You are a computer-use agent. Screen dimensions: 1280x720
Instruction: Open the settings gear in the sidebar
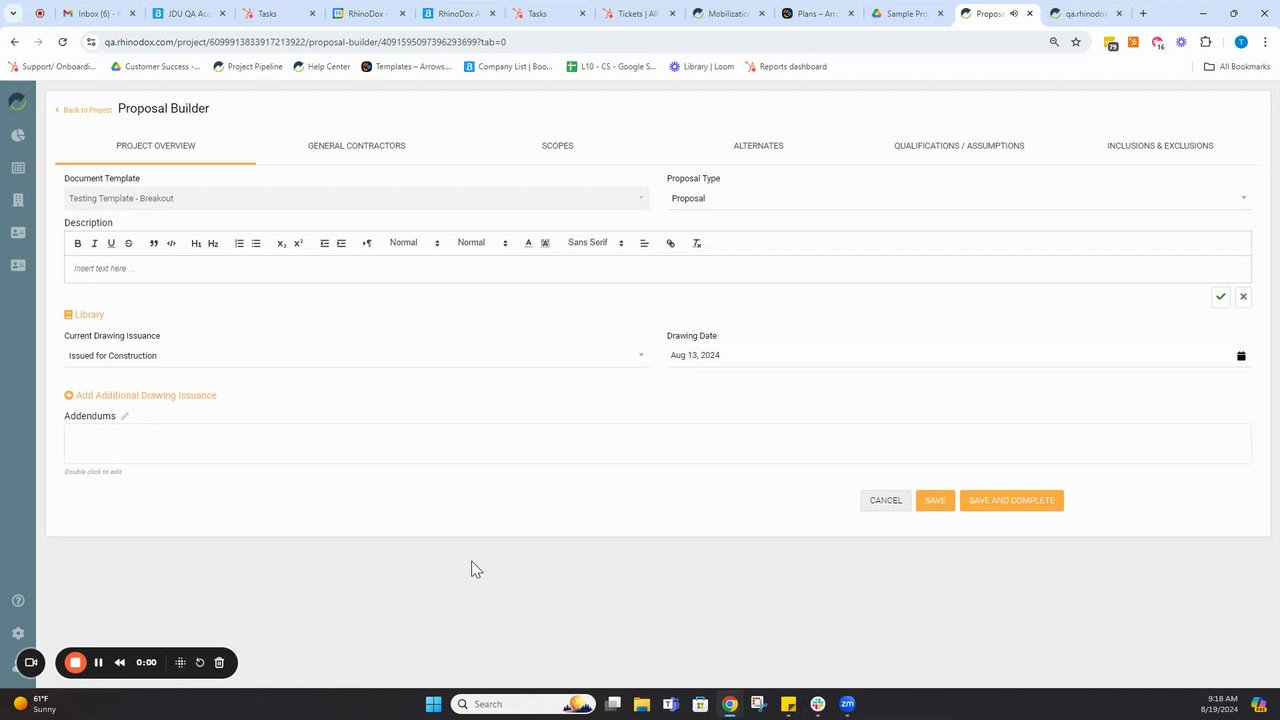pos(17,633)
